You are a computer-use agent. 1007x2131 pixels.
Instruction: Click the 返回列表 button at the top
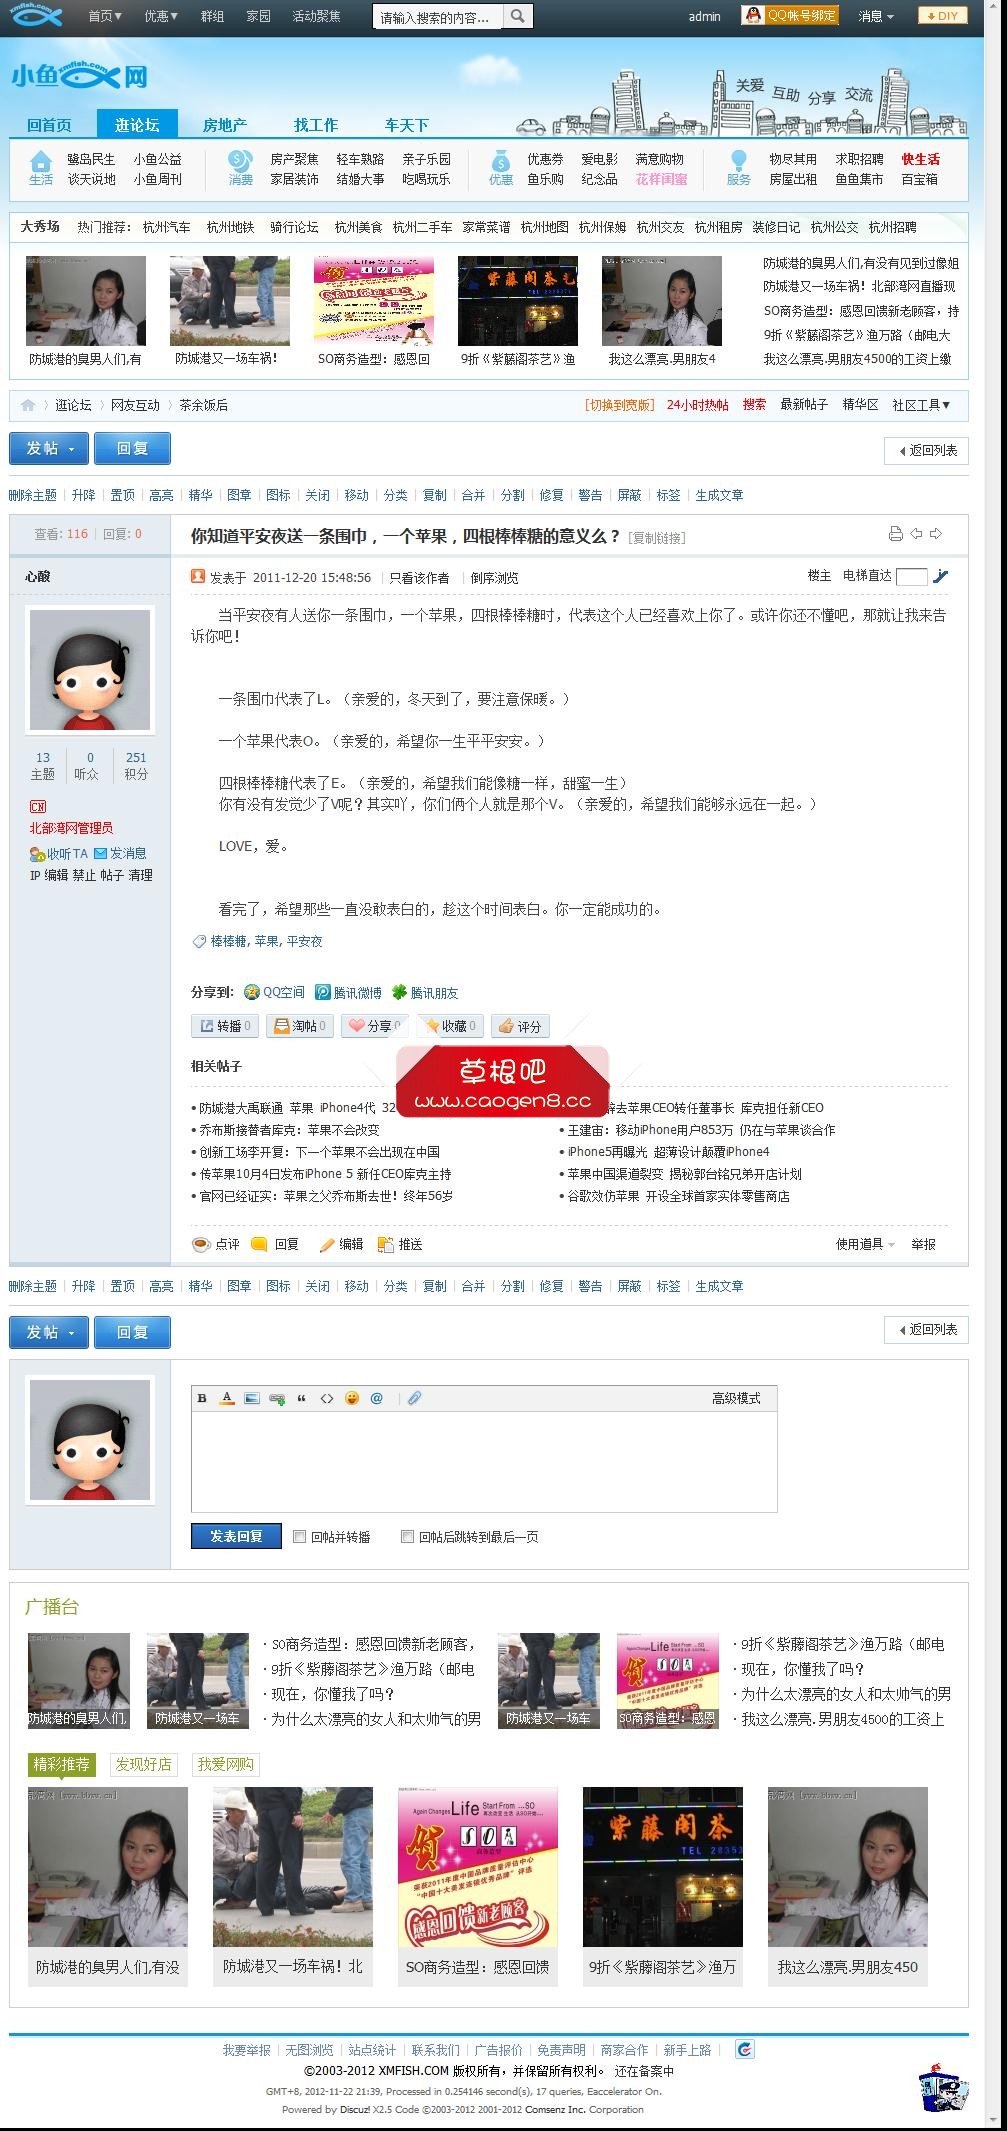pos(926,451)
